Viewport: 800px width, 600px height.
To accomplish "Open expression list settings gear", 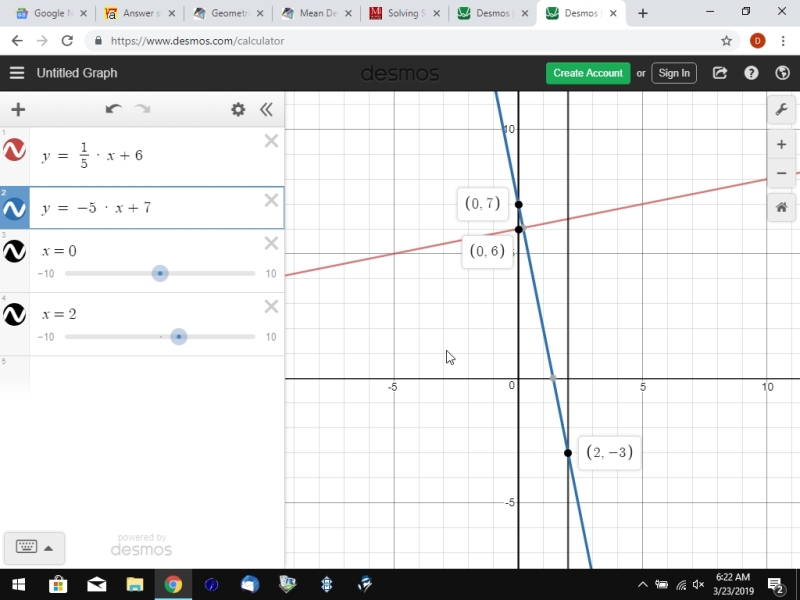I will click(x=238, y=110).
